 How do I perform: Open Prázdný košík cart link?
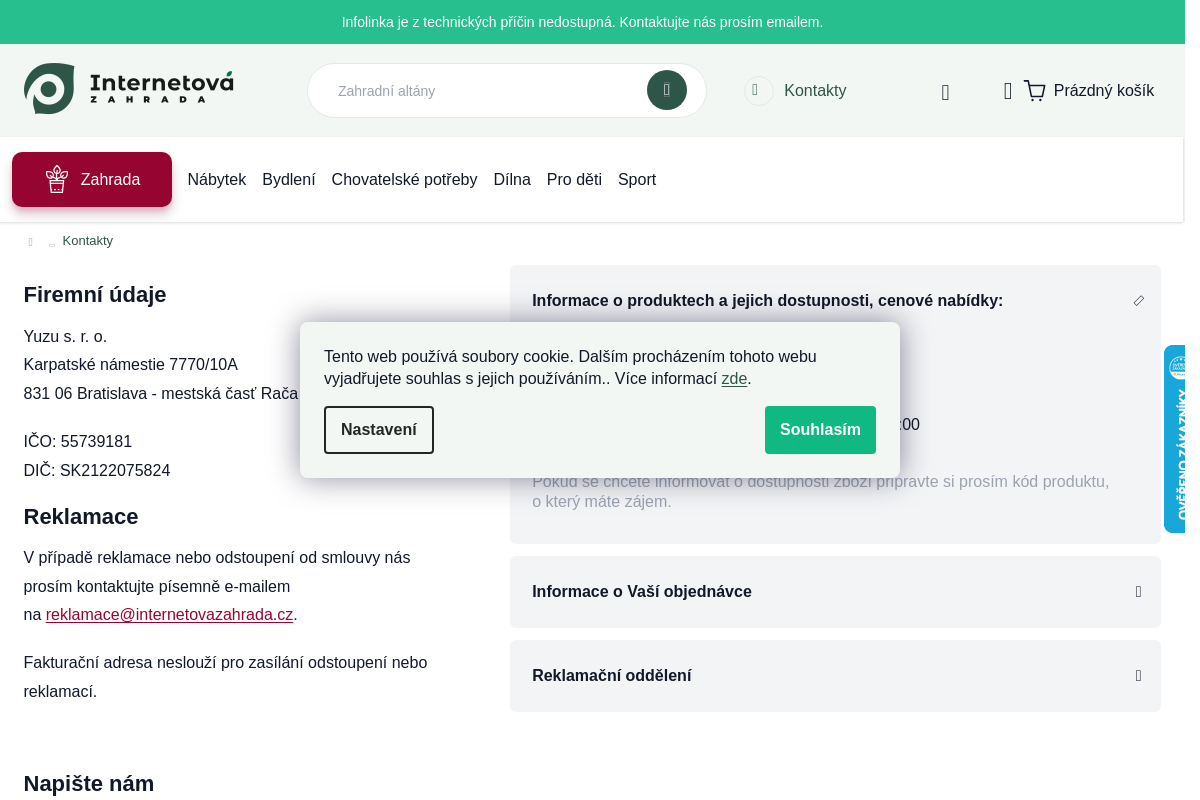pyautogui.click(x=1104, y=91)
